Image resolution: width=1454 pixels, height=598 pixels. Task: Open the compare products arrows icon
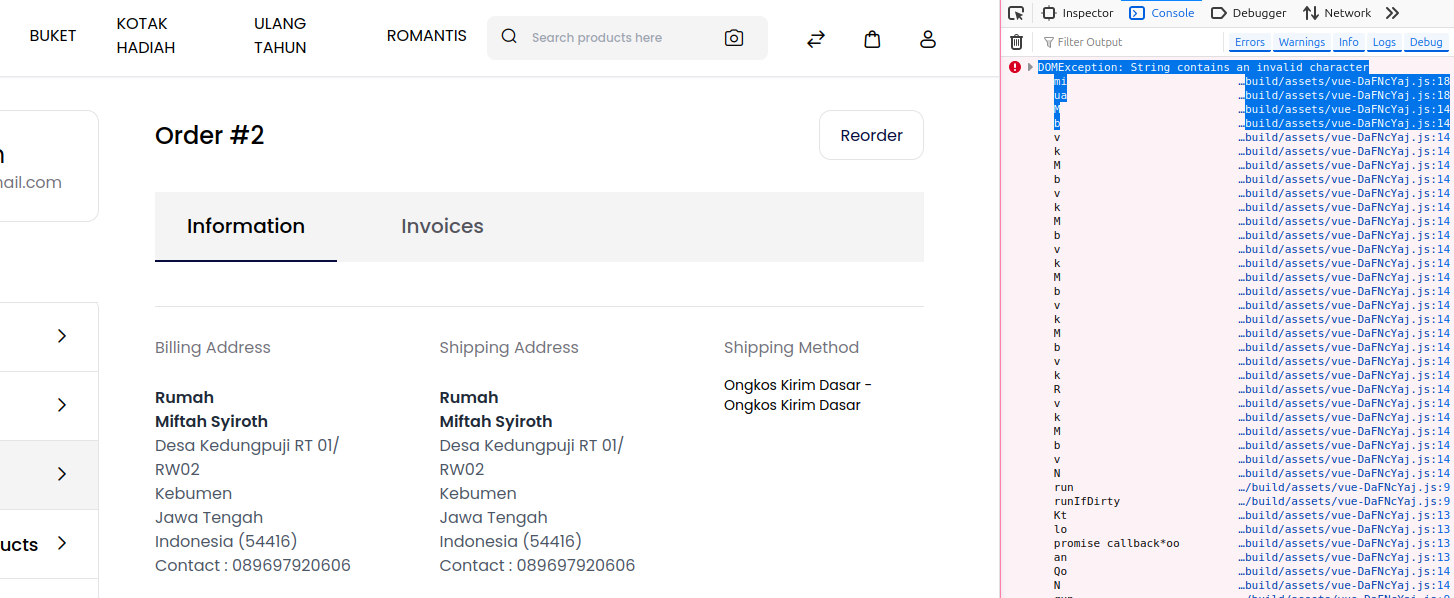point(816,39)
